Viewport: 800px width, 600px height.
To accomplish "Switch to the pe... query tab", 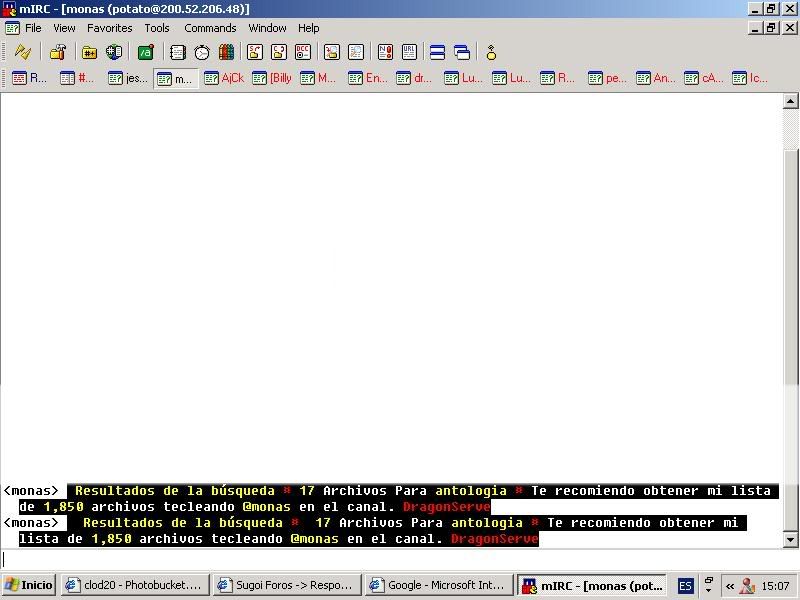I will pos(607,78).
